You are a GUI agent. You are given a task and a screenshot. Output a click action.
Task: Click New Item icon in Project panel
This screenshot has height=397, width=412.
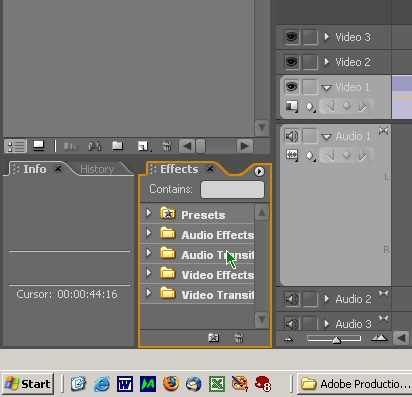point(143,146)
